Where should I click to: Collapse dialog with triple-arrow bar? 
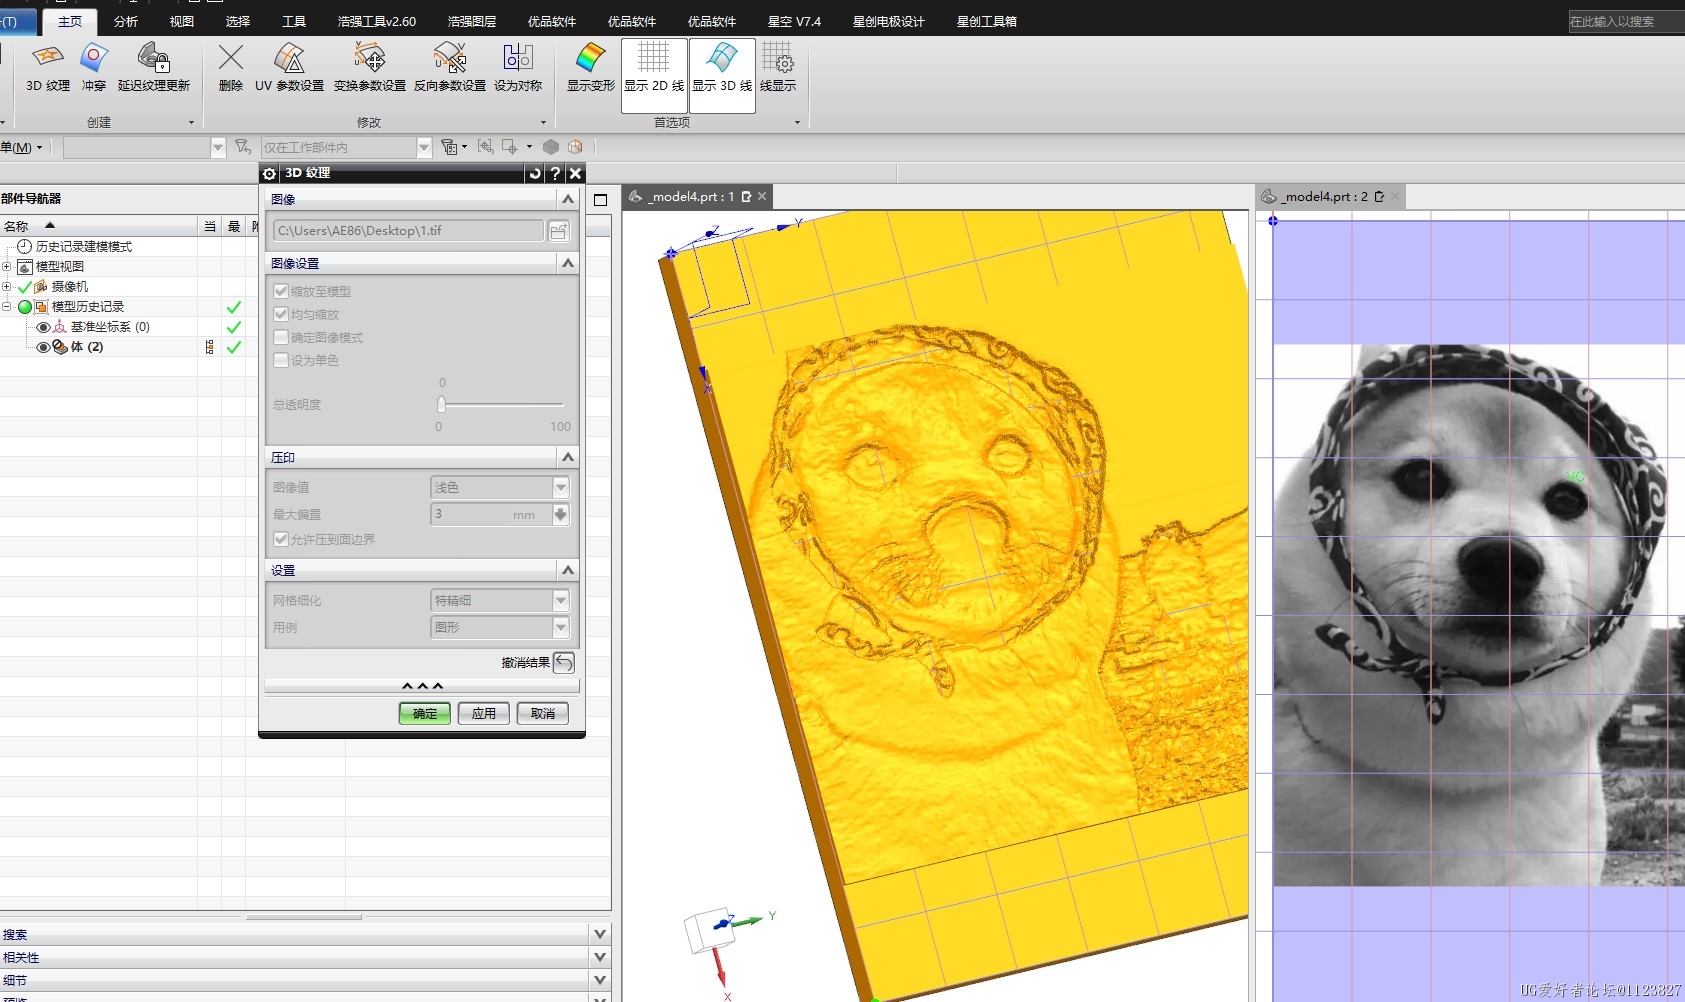[x=422, y=686]
